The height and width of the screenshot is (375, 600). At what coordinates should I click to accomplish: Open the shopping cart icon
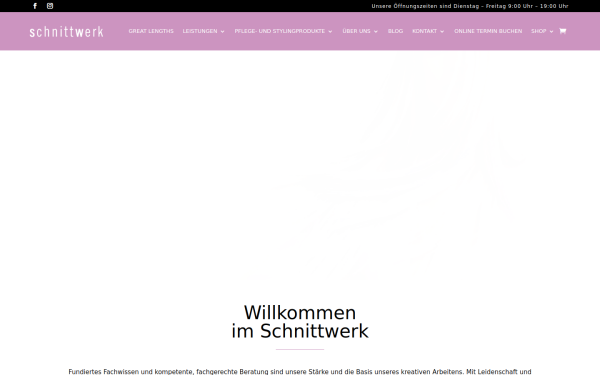[562, 31]
